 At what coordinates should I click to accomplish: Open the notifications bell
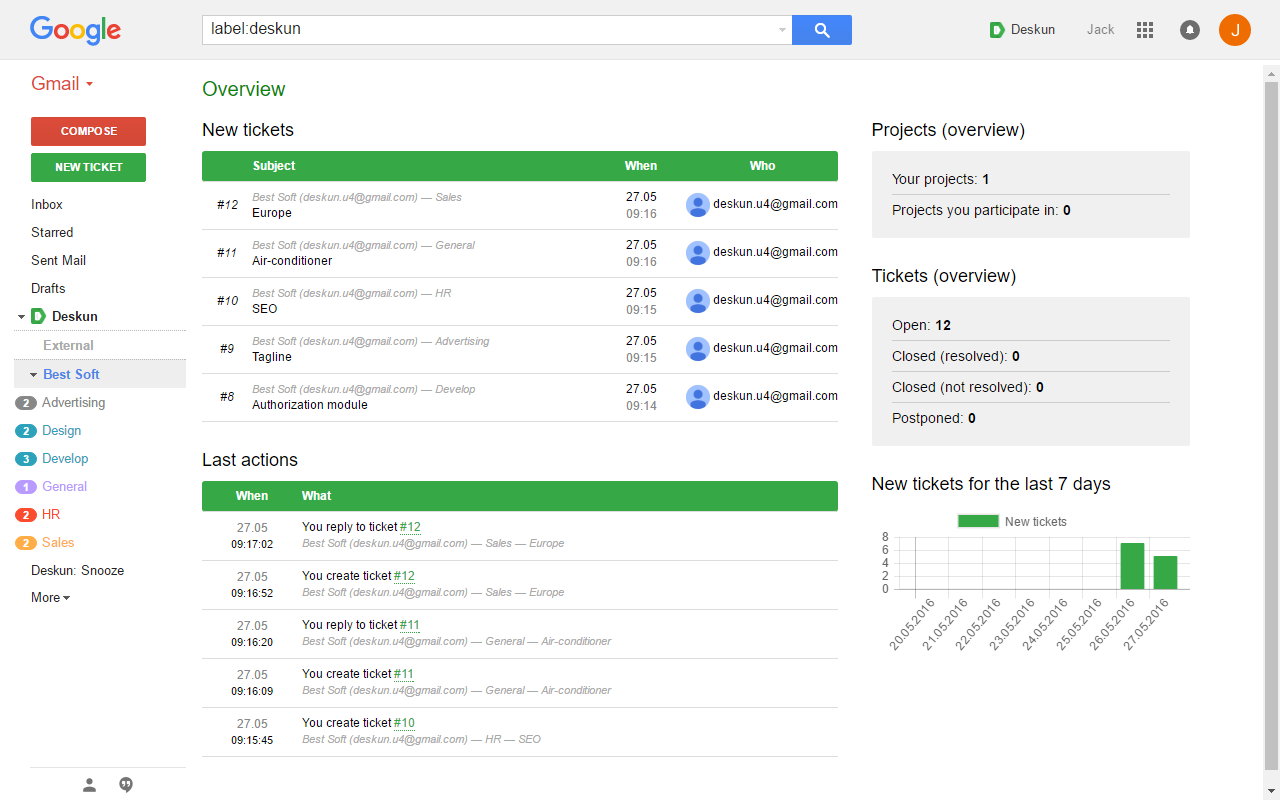[1190, 30]
